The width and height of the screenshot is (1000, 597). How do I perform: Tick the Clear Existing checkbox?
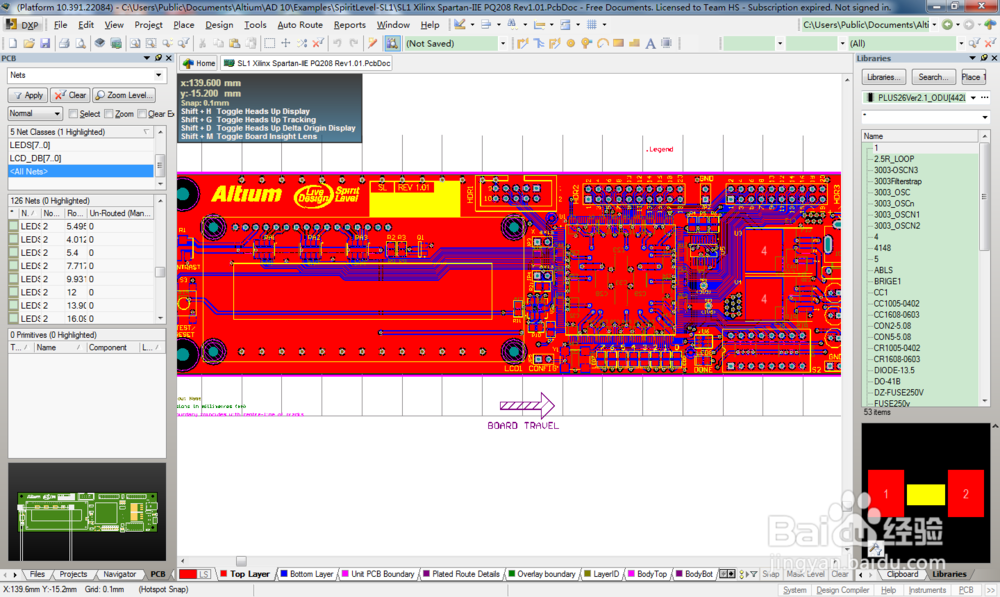click(x=142, y=114)
